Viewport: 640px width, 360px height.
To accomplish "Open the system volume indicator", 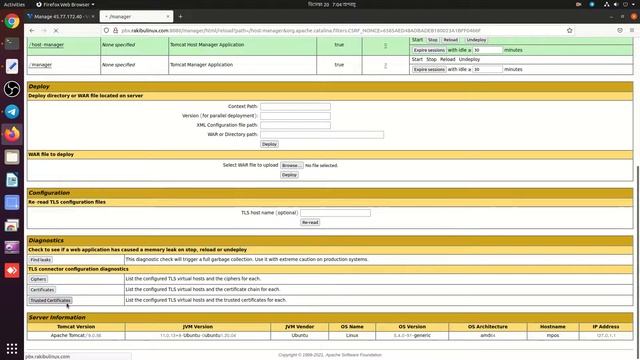I will (x=616, y=4).
